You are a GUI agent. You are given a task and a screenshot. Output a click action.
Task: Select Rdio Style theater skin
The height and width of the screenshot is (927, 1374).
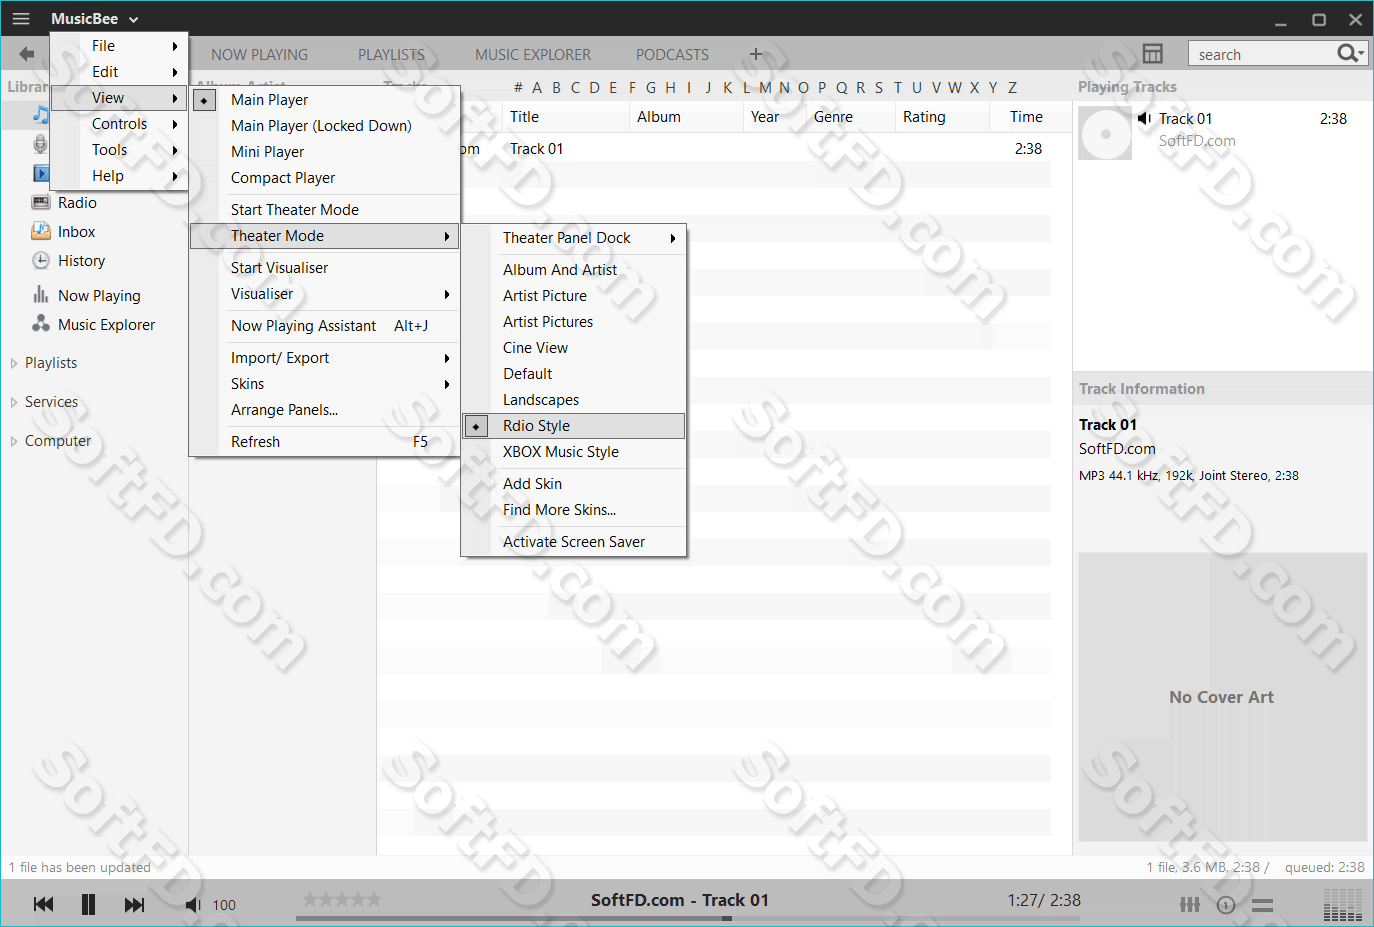[x=574, y=426]
